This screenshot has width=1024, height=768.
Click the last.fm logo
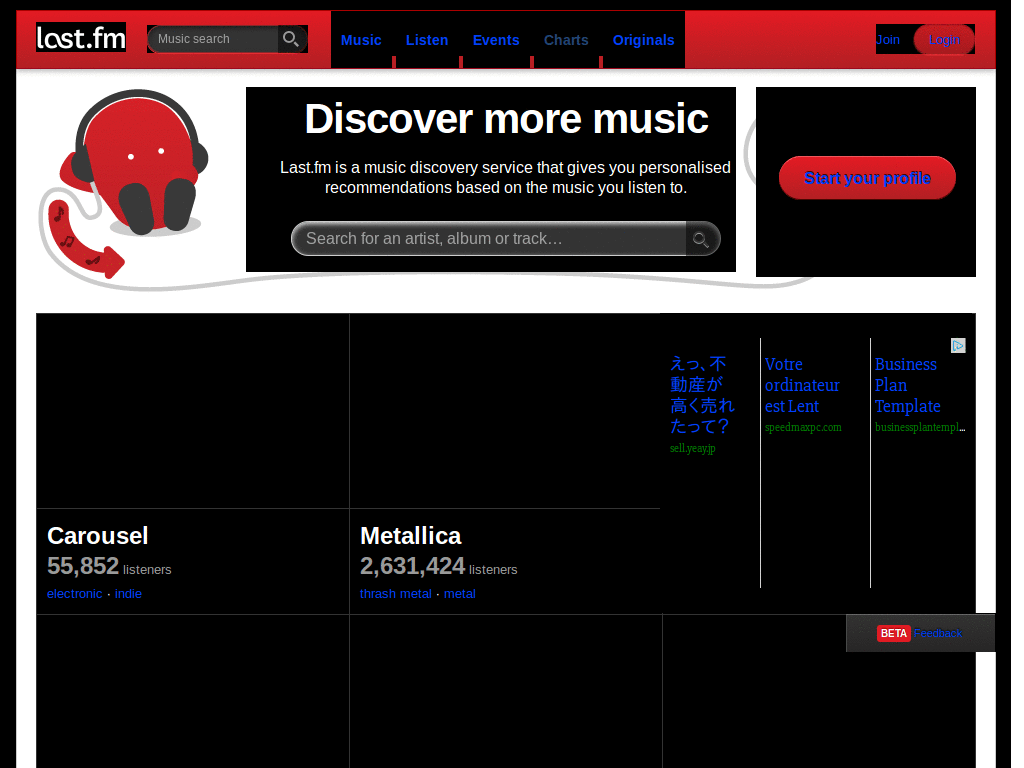coord(81,38)
